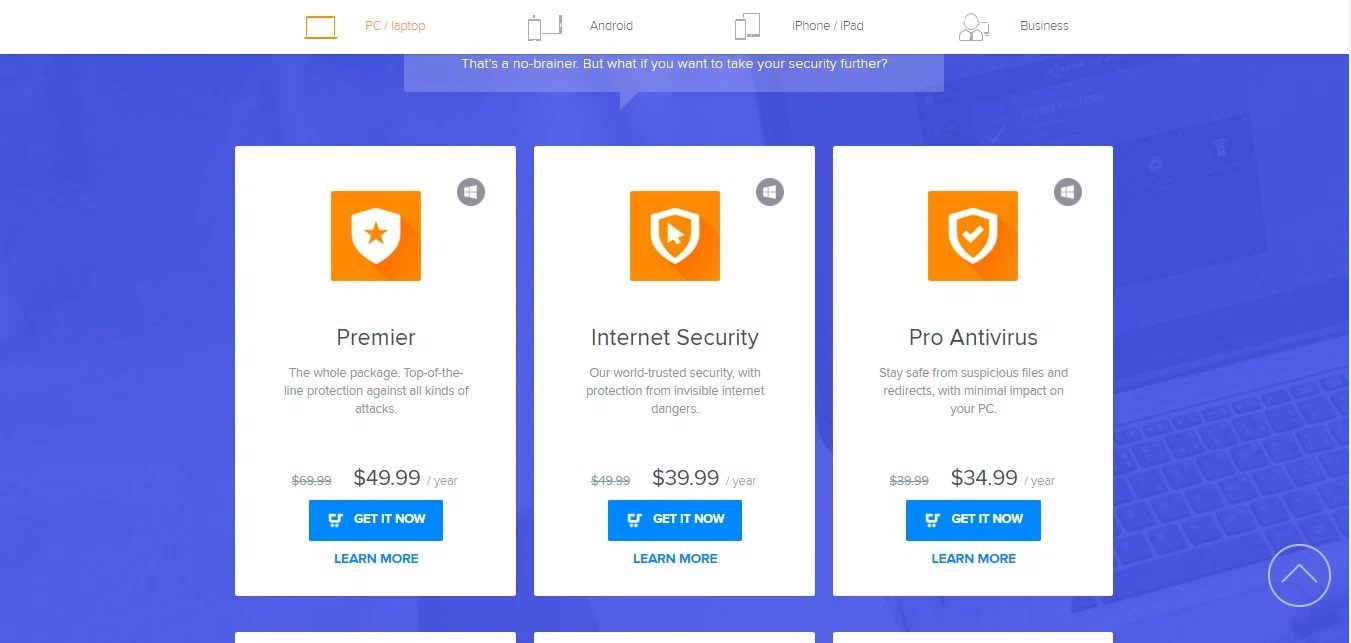This screenshot has height=643, width=1351.
Task: Buy Internet Security via GET IT NOW
Action: point(675,520)
